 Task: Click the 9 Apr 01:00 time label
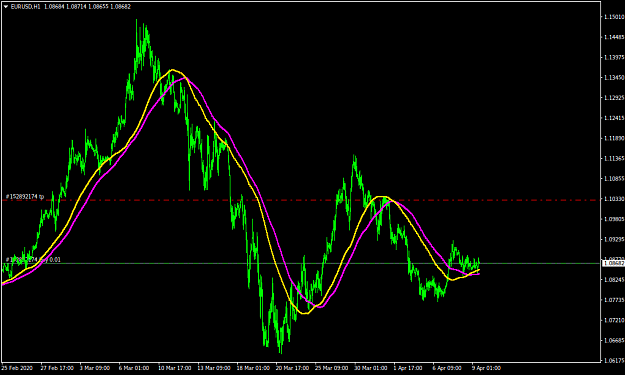[x=486, y=368]
